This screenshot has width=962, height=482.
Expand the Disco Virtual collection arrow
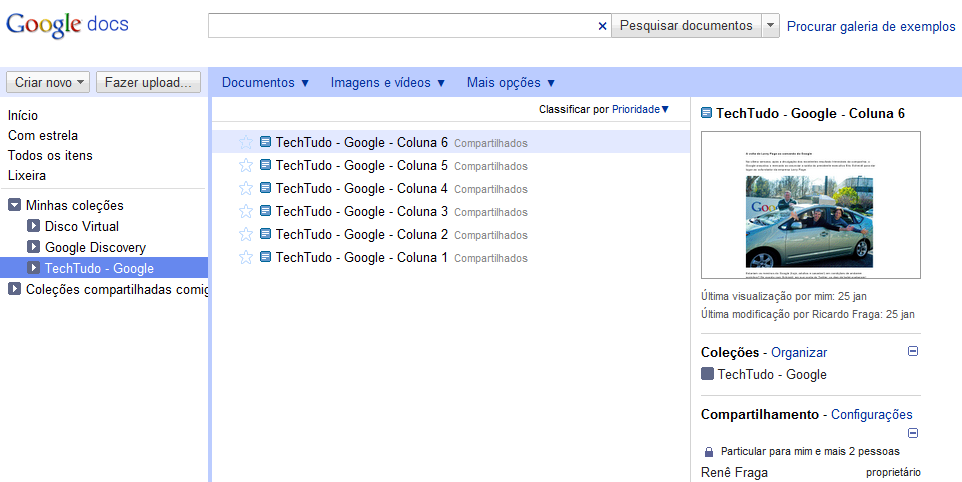pos(34,227)
